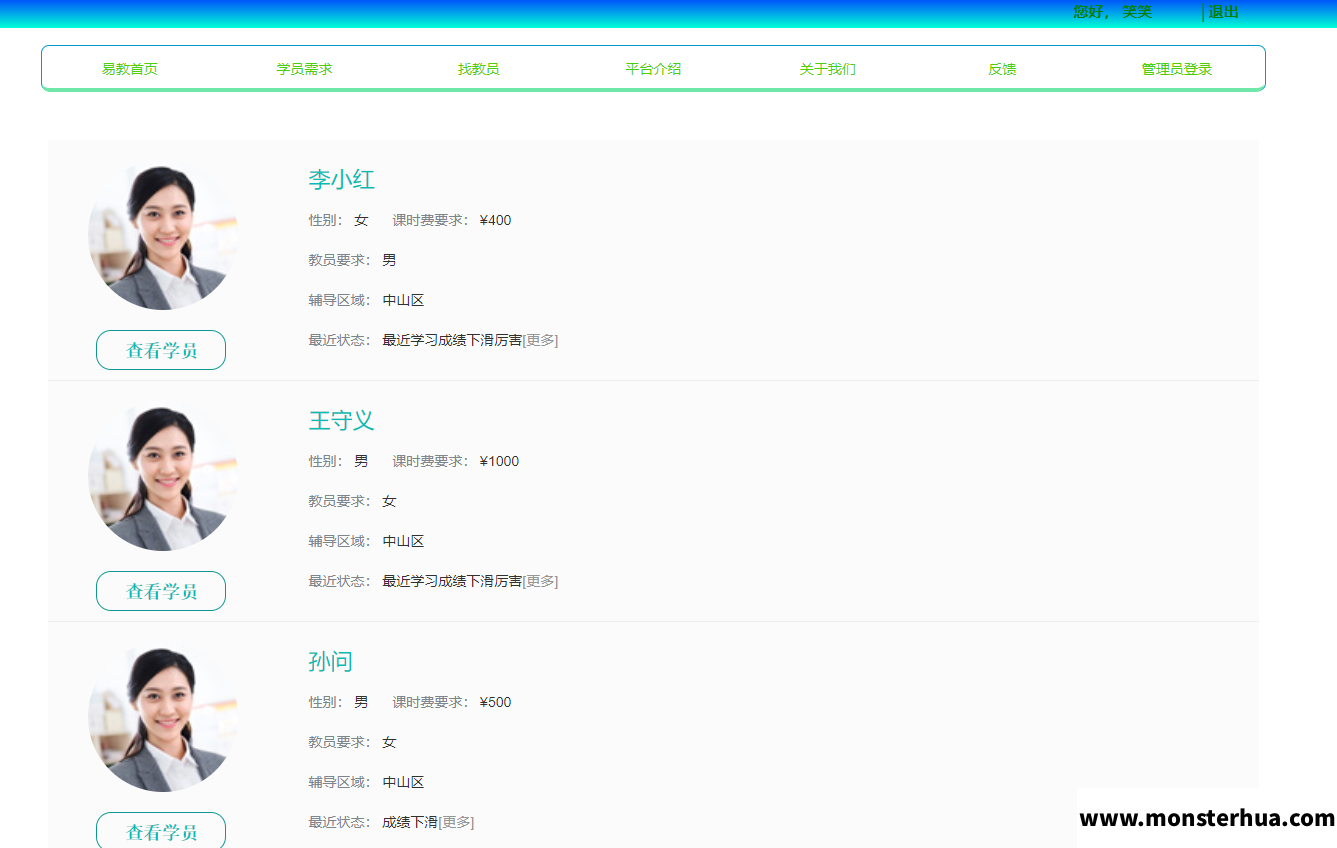Screen dimensions: 1337x848
Task: Click 王守义's profile photo
Action: [x=162, y=478]
